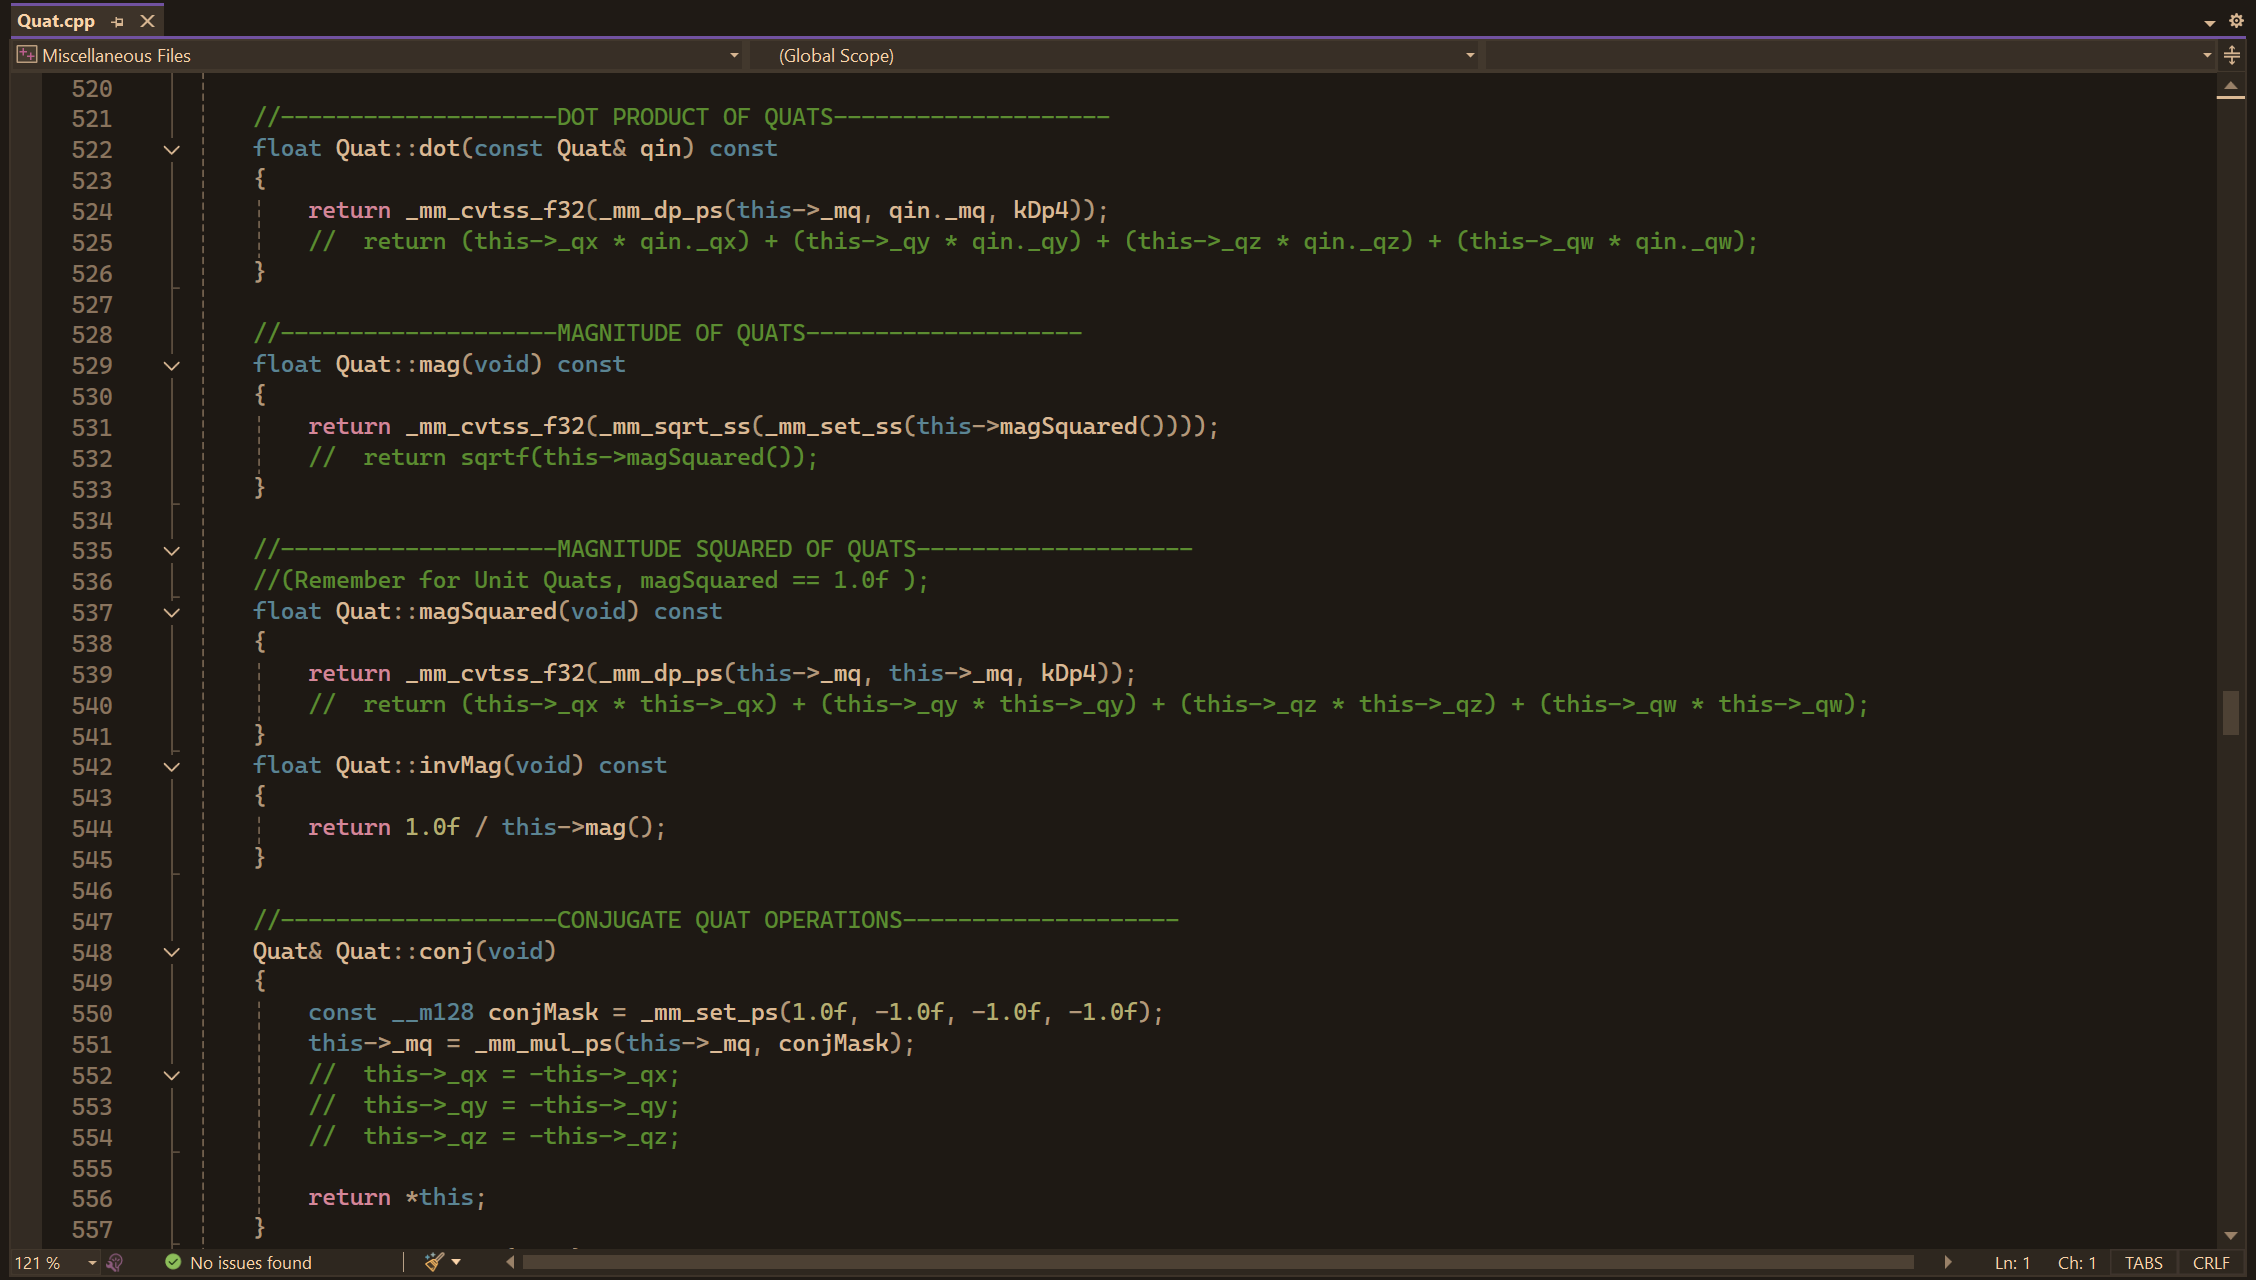Open the Miscellaneous Files project dropdown
This screenshot has width=2256, height=1280.
coord(734,56)
